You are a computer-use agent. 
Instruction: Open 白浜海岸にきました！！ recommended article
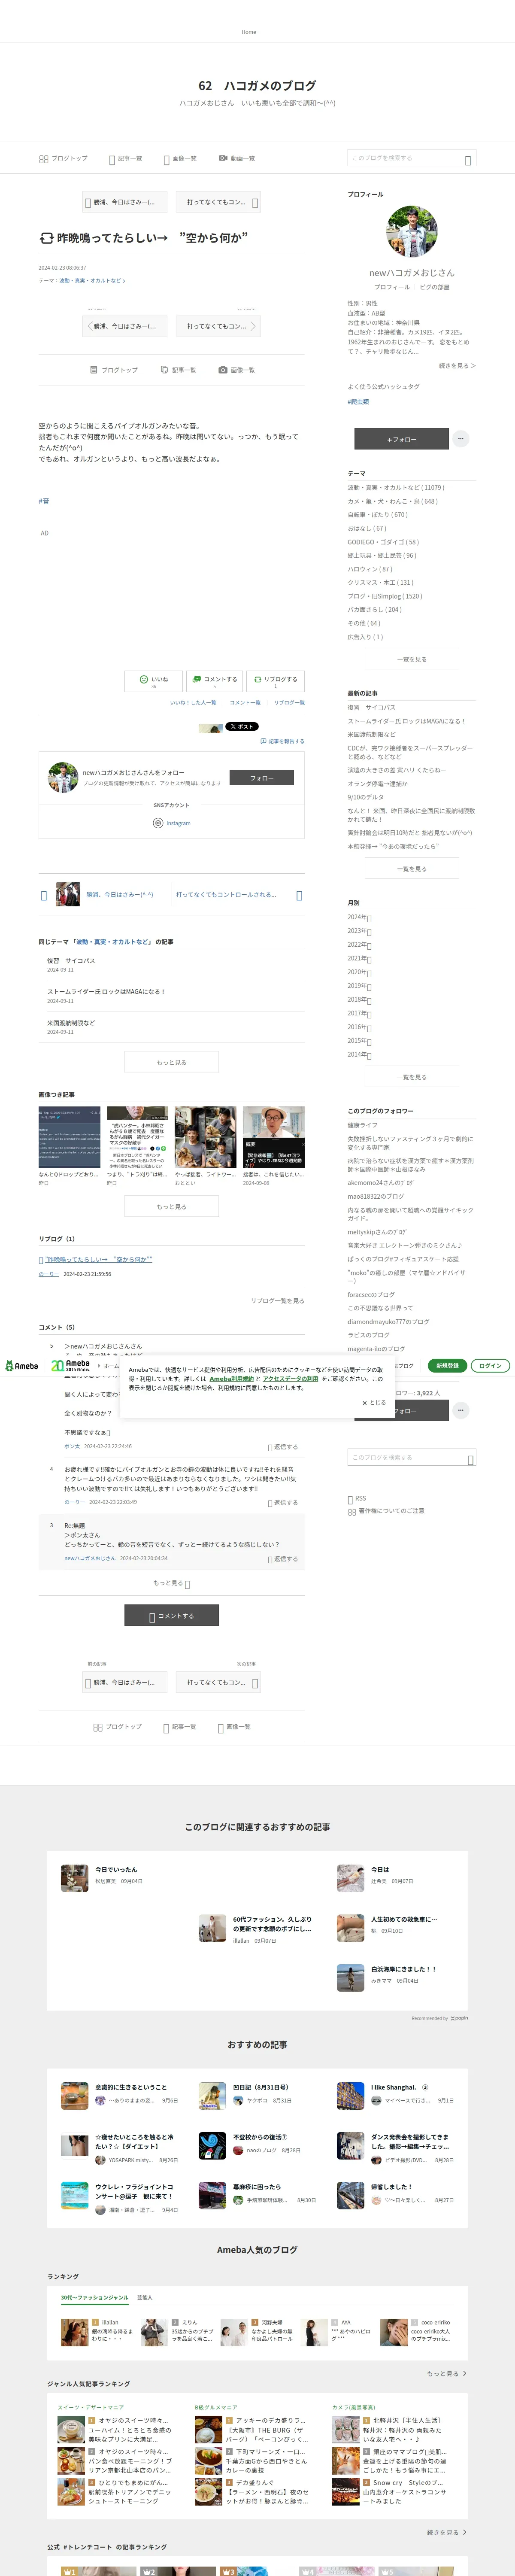tap(404, 1969)
